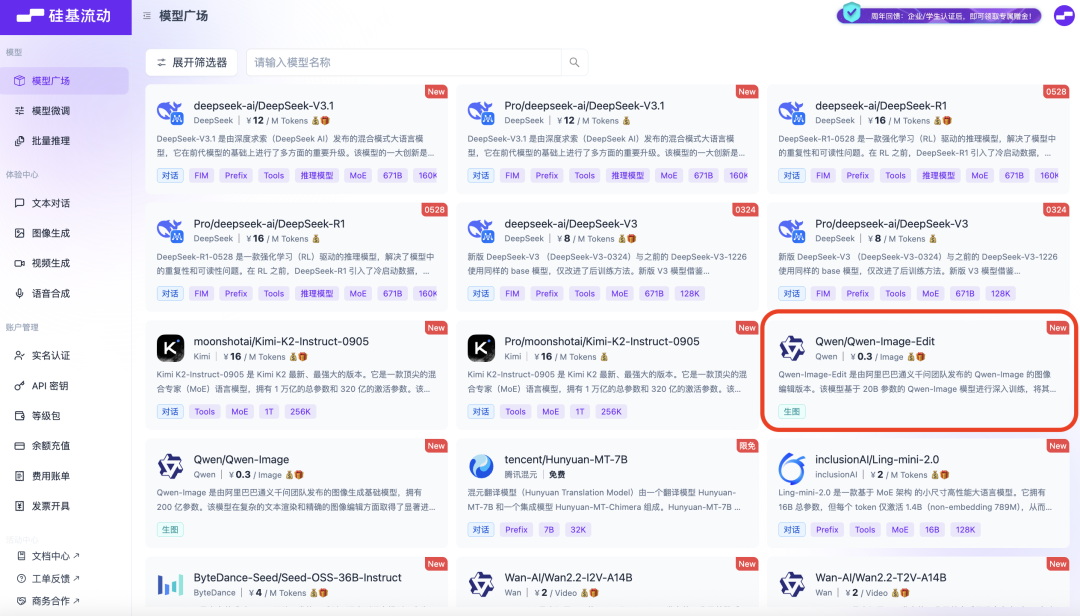This screenshot has width=1080, height=616.
Task: Click the 批量推理 icon in sidebar
Action: [x=19, y=141]
